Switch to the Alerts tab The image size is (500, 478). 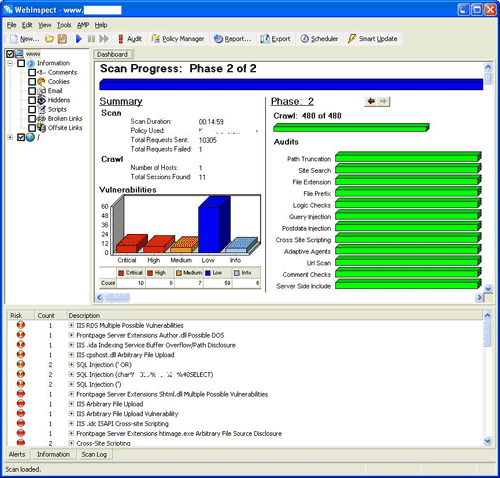click(x=17, y=454)
